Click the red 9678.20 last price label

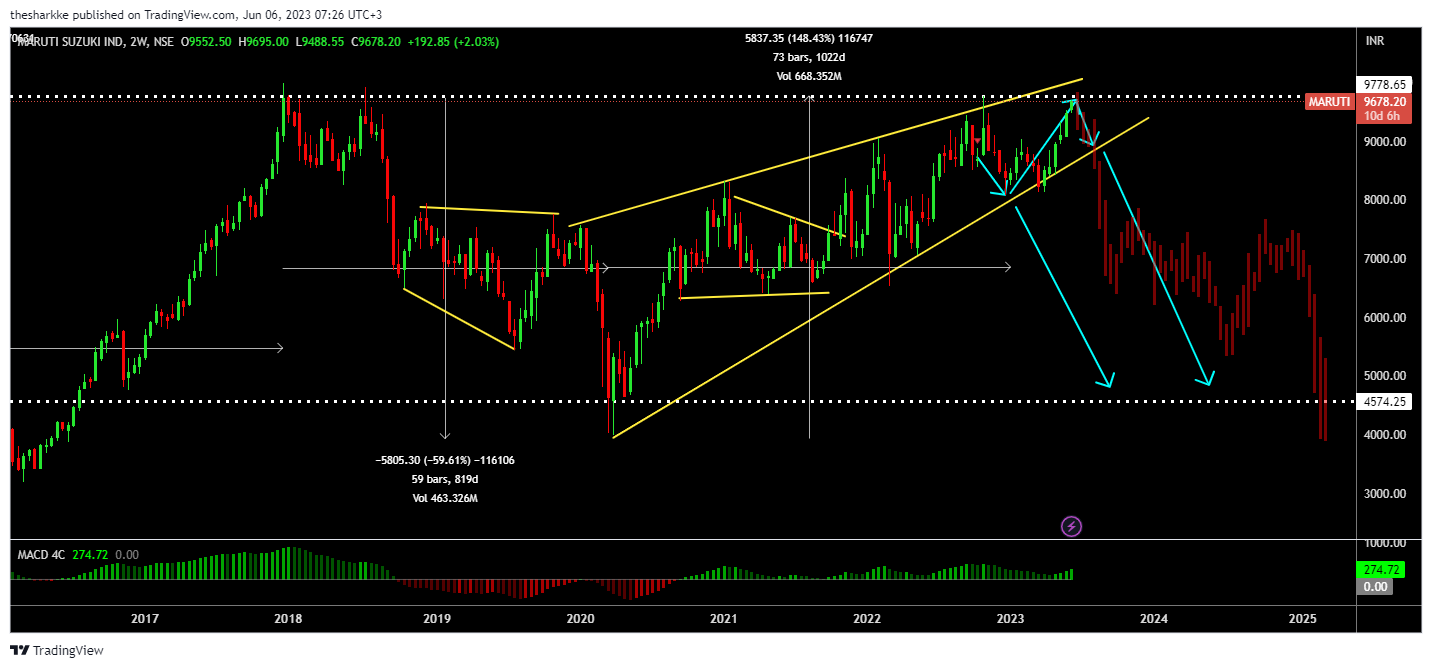(x=1384, y=101)
